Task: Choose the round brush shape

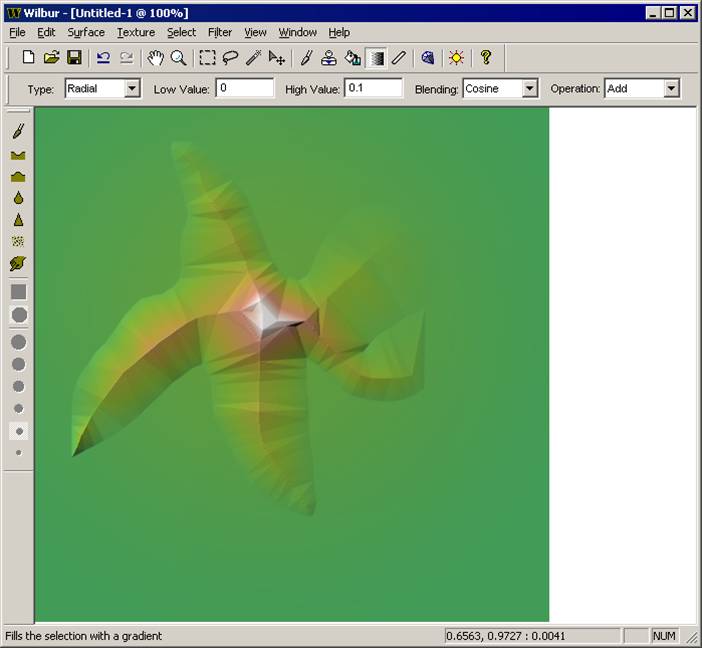Action: click(19, 315)
